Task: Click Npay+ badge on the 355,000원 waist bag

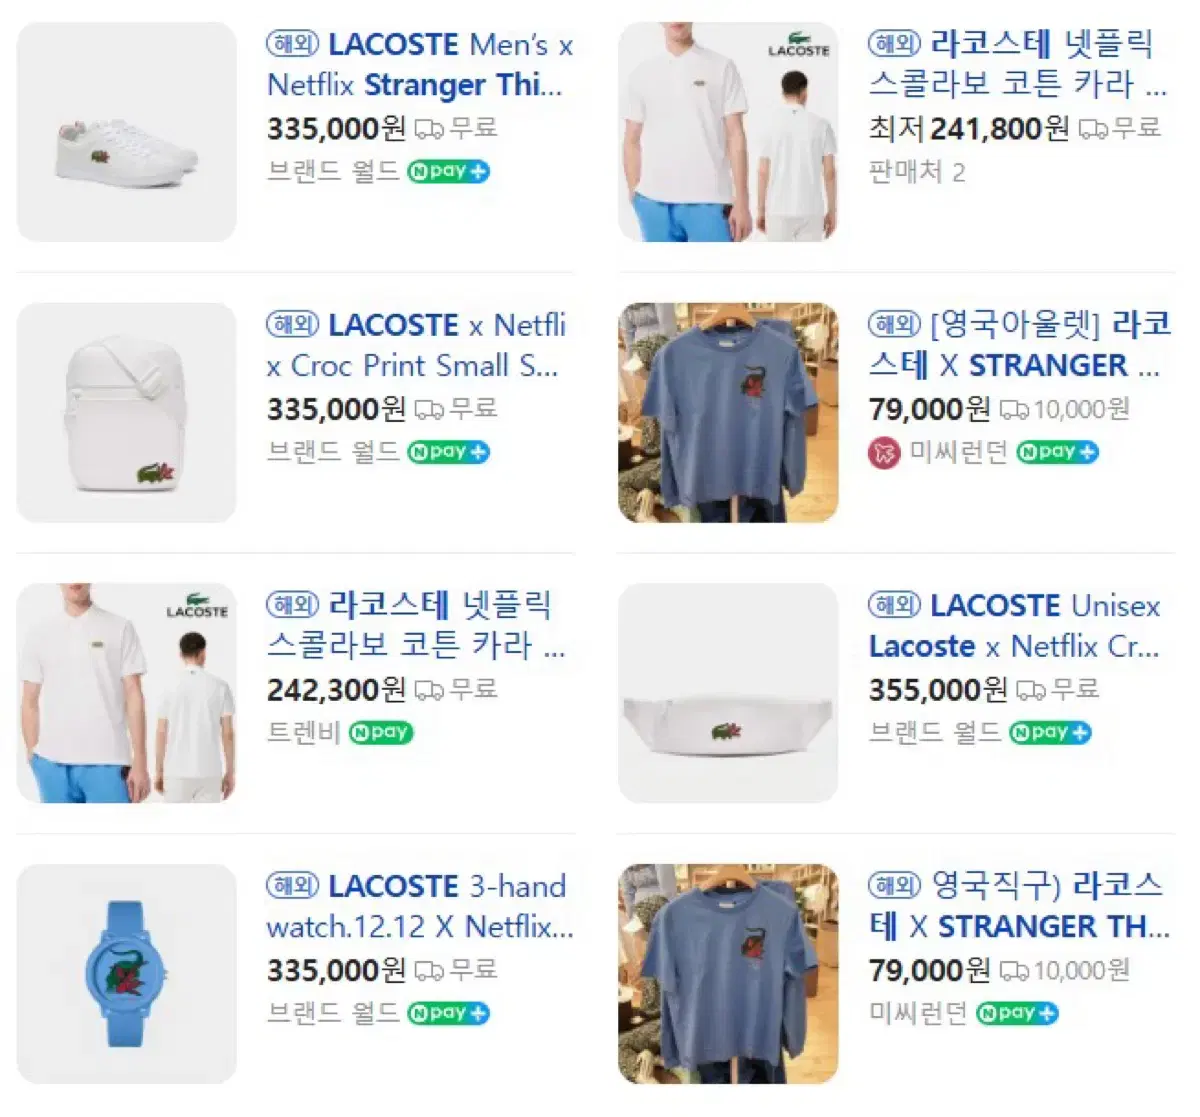Action: pos(1050,733)
